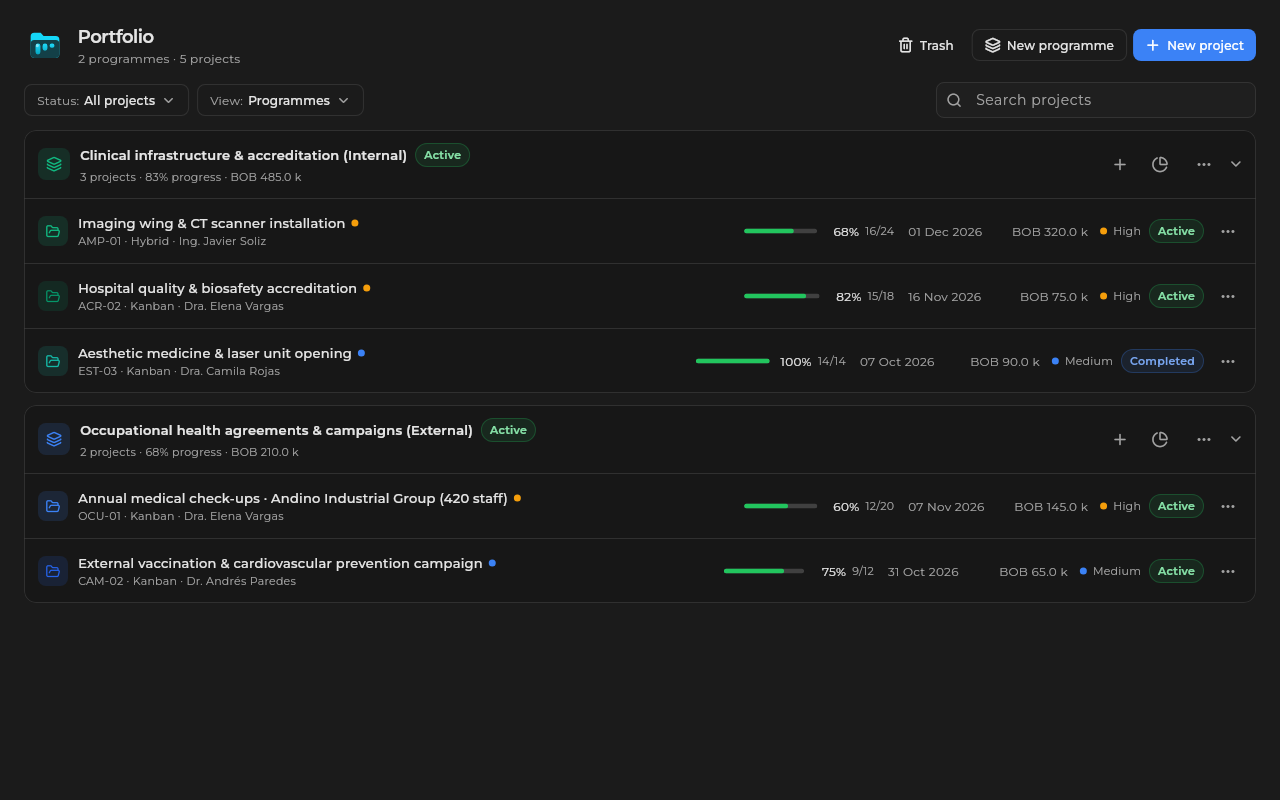Click folder icon of Aesthetic medicine project
1280x800 pixels.
tap(53, 361)
